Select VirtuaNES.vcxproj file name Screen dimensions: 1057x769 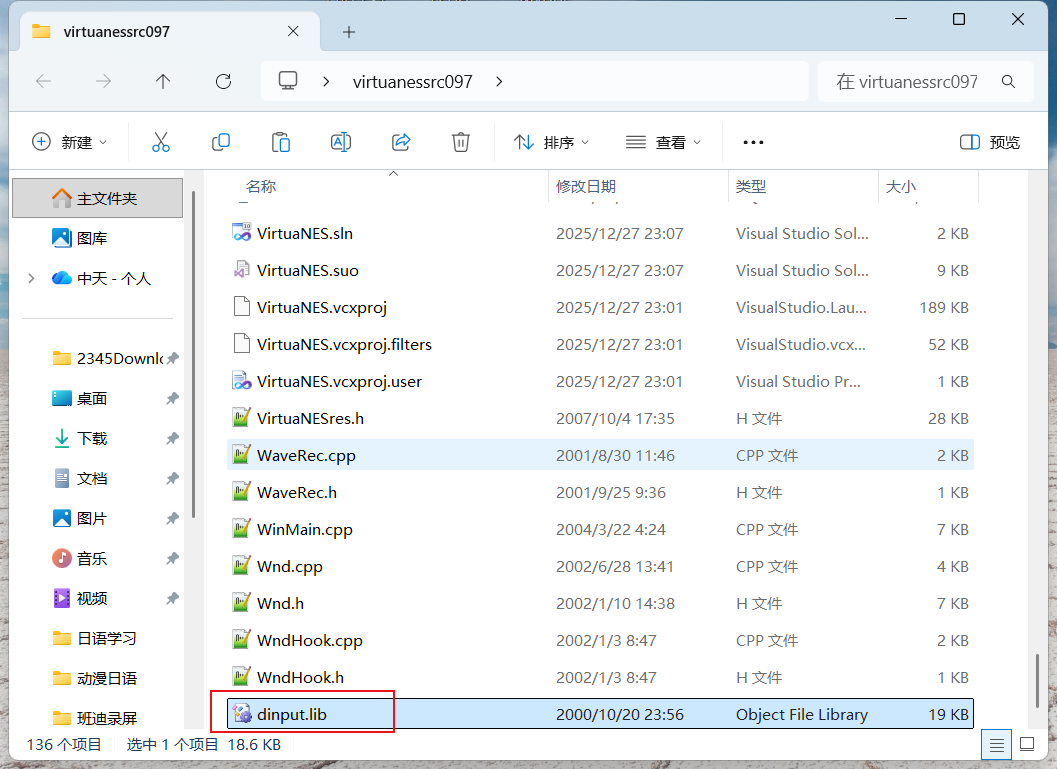click(322, 307)
